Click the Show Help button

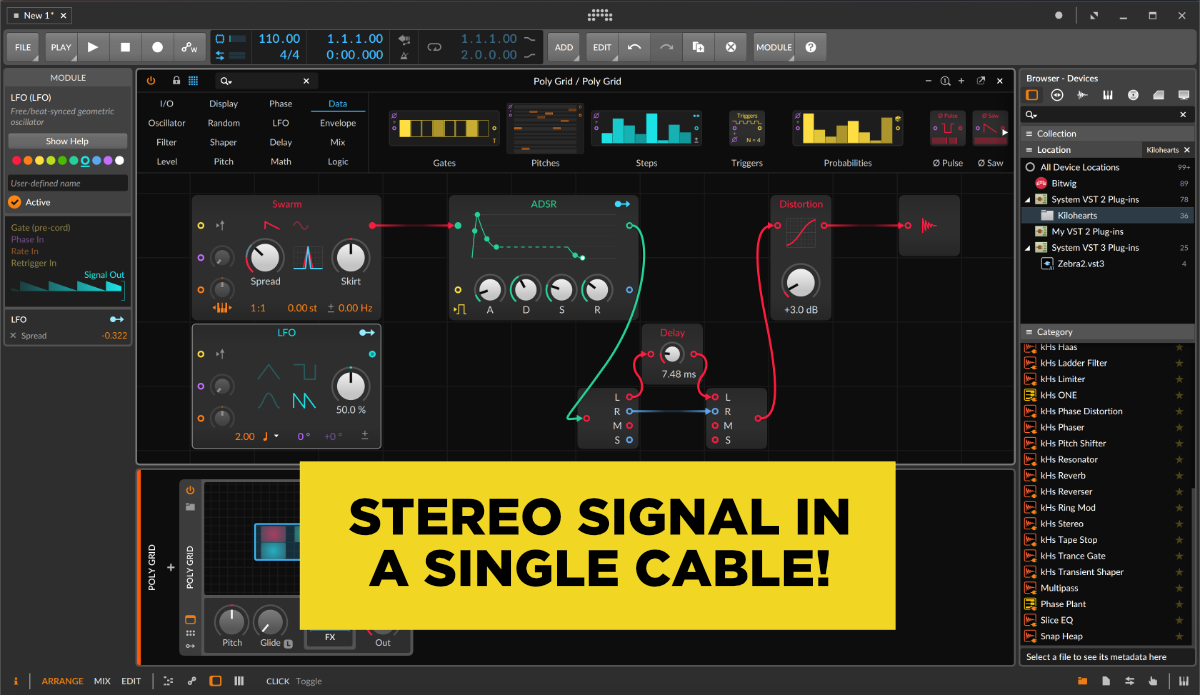[x=68, y=141]
